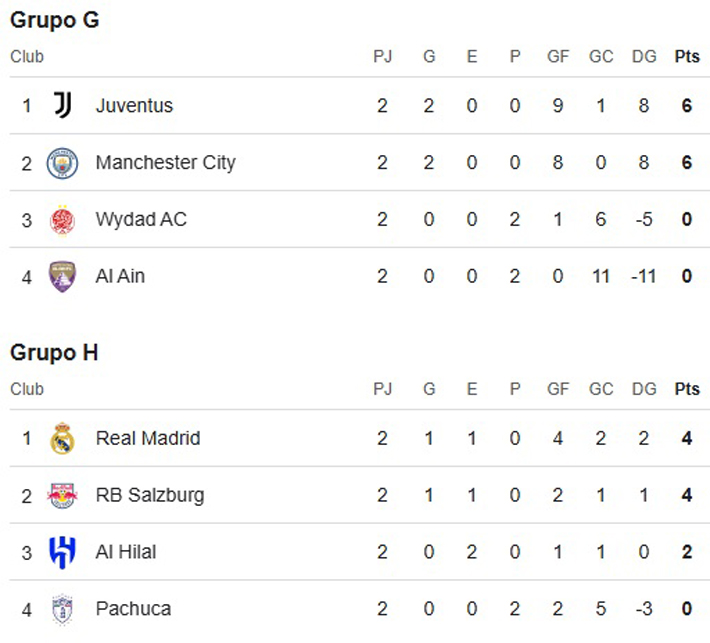Click the Manchester City crest icon
Screen dimensions: 710x643
point(62,163)
